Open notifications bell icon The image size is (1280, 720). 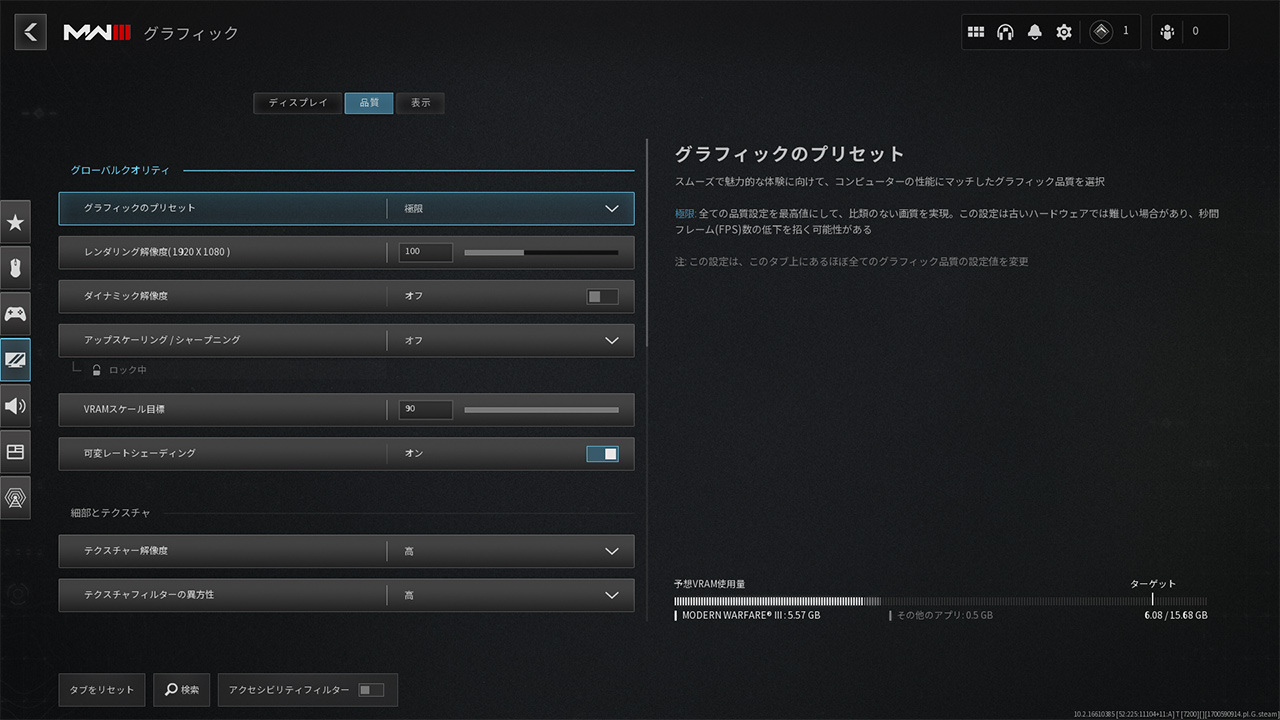pos(1034,32)
